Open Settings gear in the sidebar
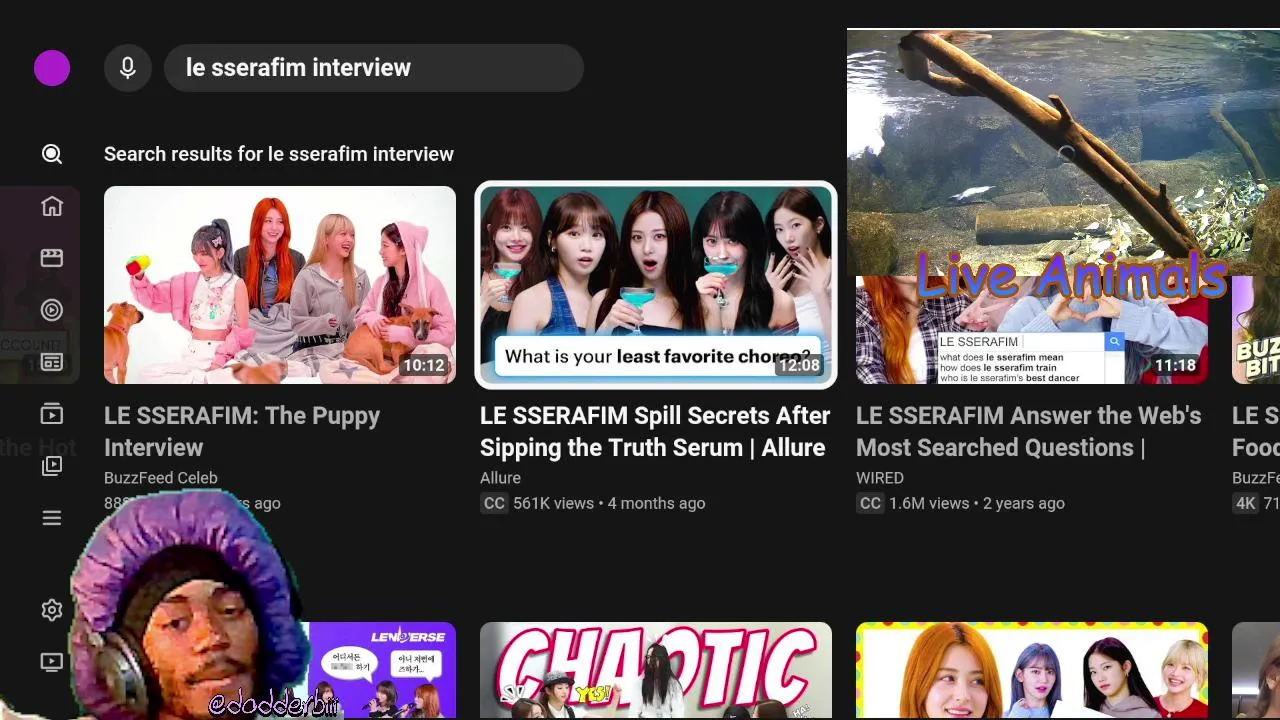Image resolution: width=1280 pixels, height=720 pixels. 52,610
